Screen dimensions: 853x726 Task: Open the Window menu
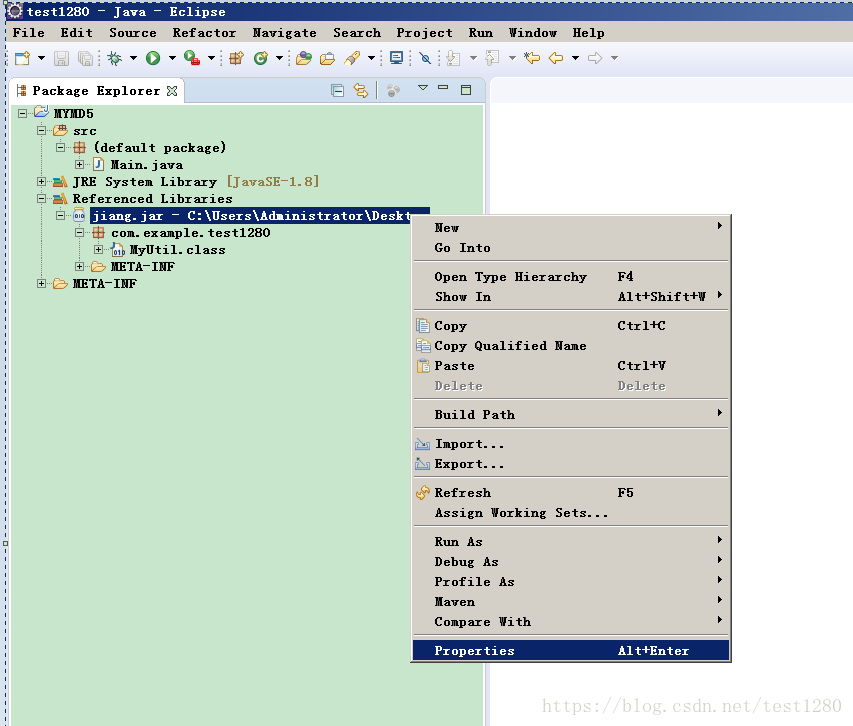point(533,33)
